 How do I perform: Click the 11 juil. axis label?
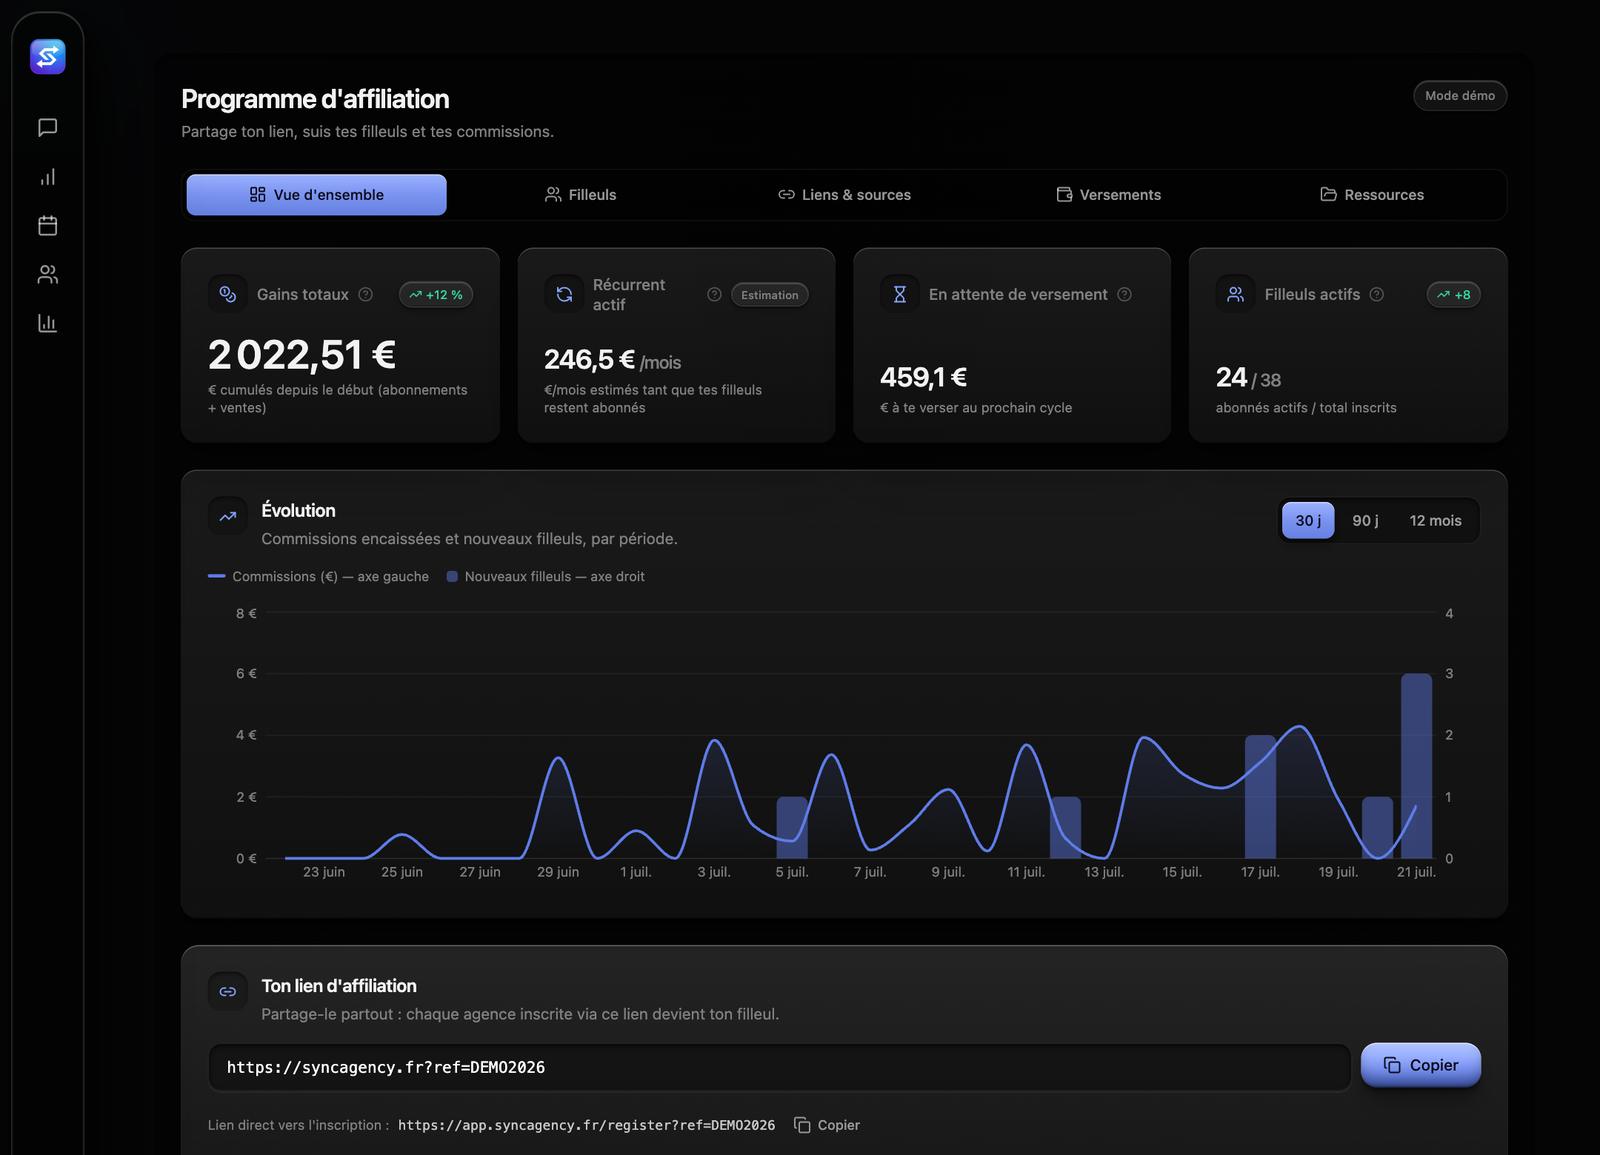(1026, 872)
